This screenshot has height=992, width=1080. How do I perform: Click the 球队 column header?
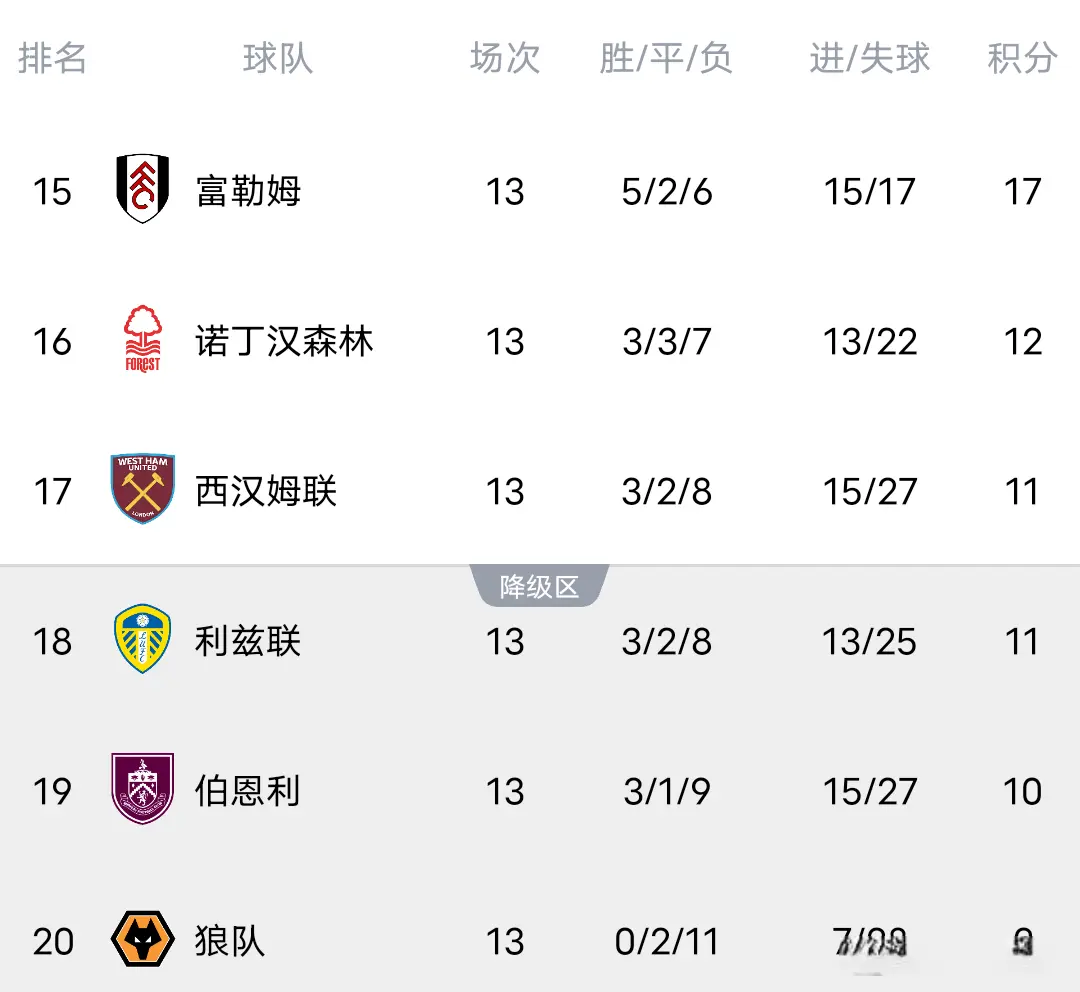[277, 58]
